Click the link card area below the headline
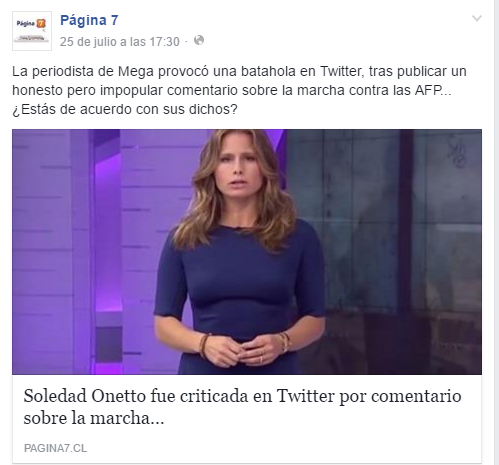Viewport: 499px width, 465px height. pyautogui.click(x=247, y=448)
